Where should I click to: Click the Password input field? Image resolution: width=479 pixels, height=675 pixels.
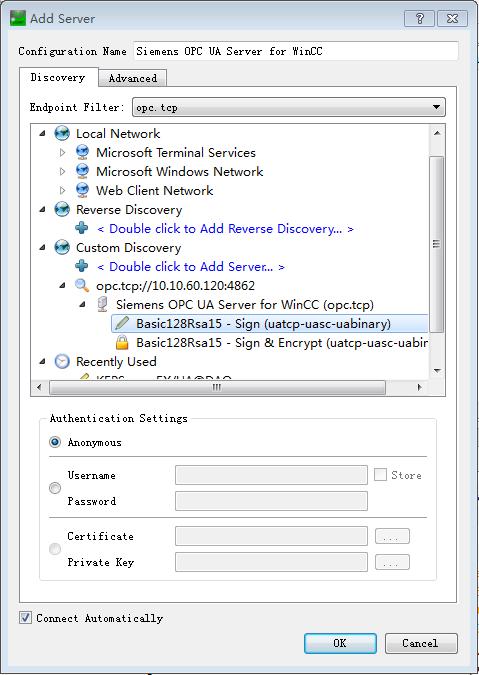[x=271, y=501]
